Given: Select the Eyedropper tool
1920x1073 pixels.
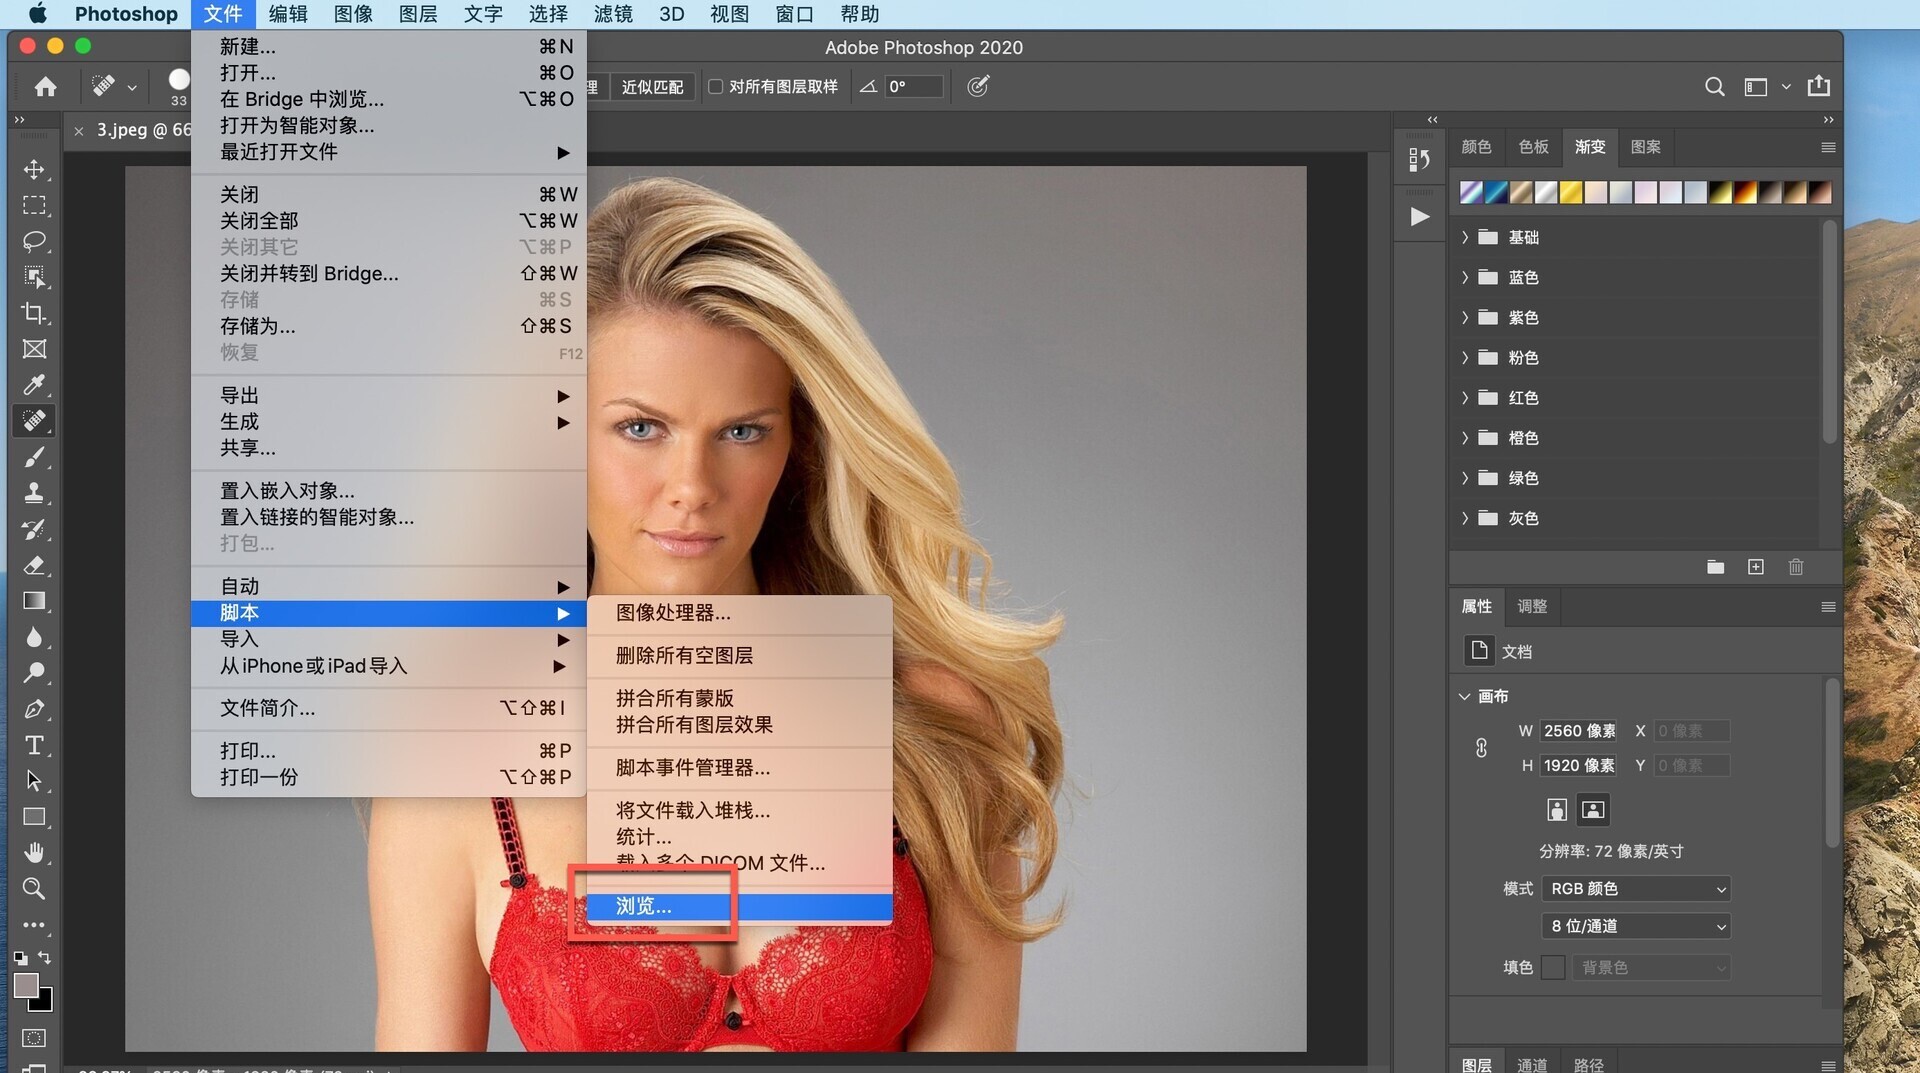Looking at the screenshot, I should click(x=34, y=385).
